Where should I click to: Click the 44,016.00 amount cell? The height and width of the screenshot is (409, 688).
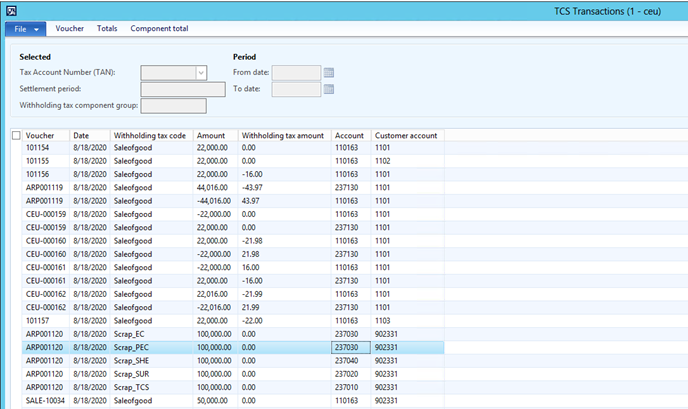click(215, 188)
